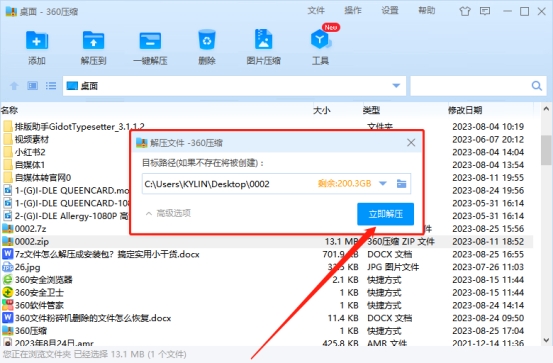Select folder 排版助手GidotTypesetter_3.1.1.2
The height and width of the screenshot is (363, 553).
[x=79, y=126]
